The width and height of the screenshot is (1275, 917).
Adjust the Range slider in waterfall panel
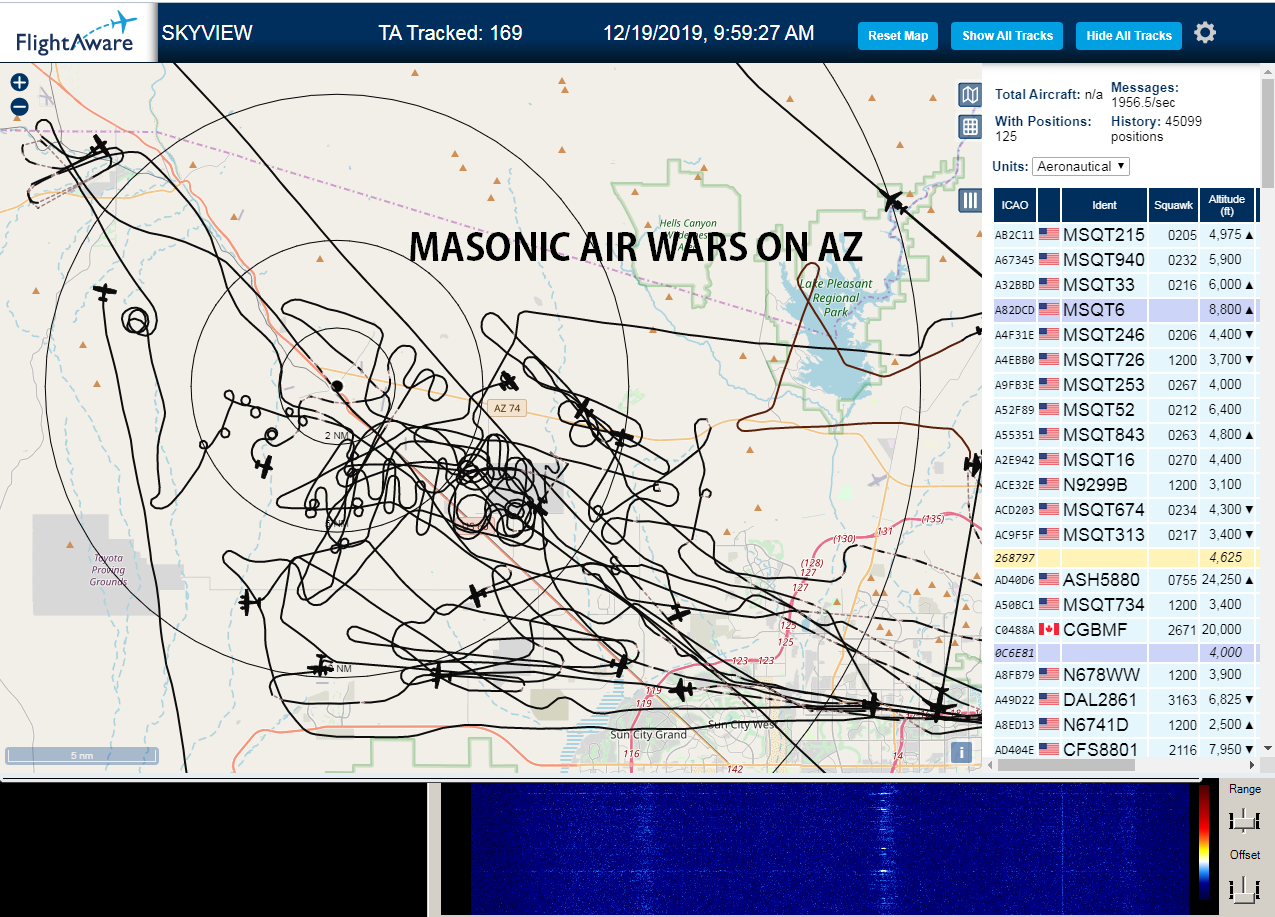pos(1245,822)
